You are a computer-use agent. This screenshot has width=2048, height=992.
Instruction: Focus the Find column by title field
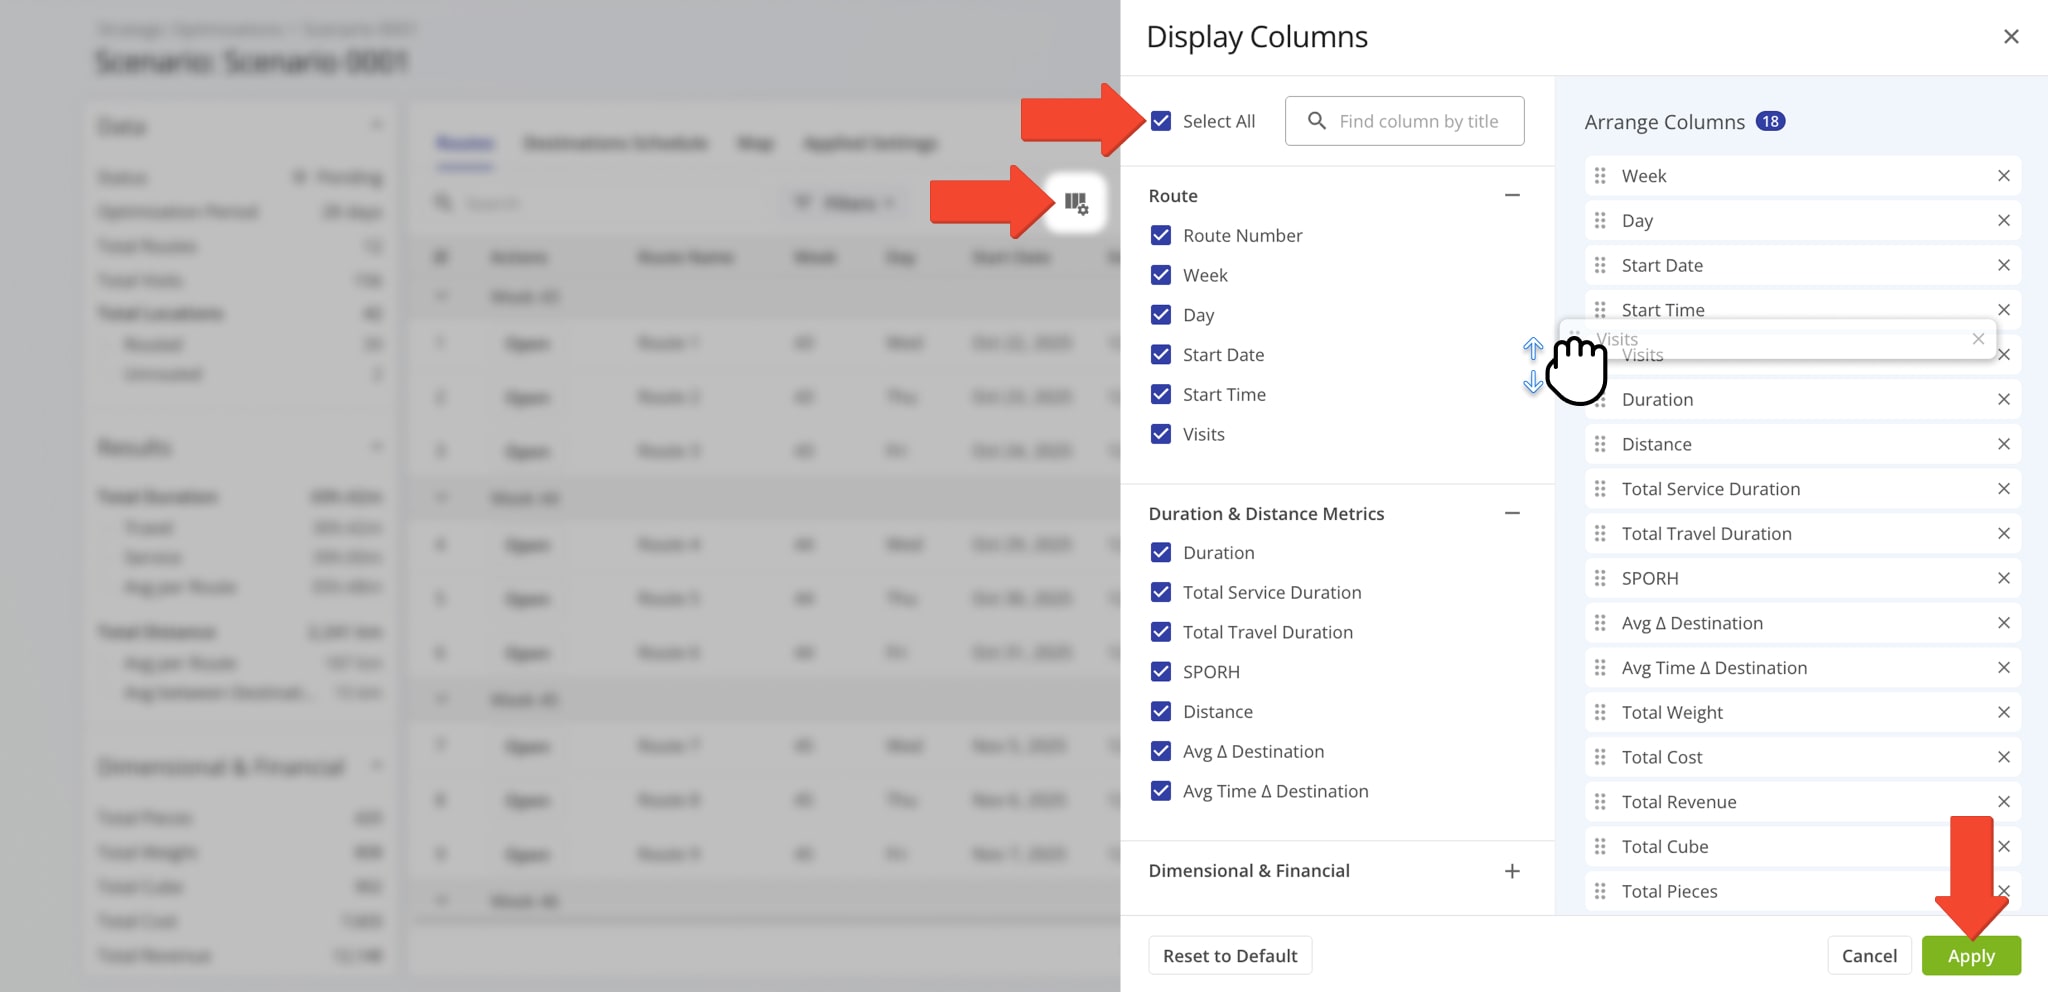(x=1418, y=121)
